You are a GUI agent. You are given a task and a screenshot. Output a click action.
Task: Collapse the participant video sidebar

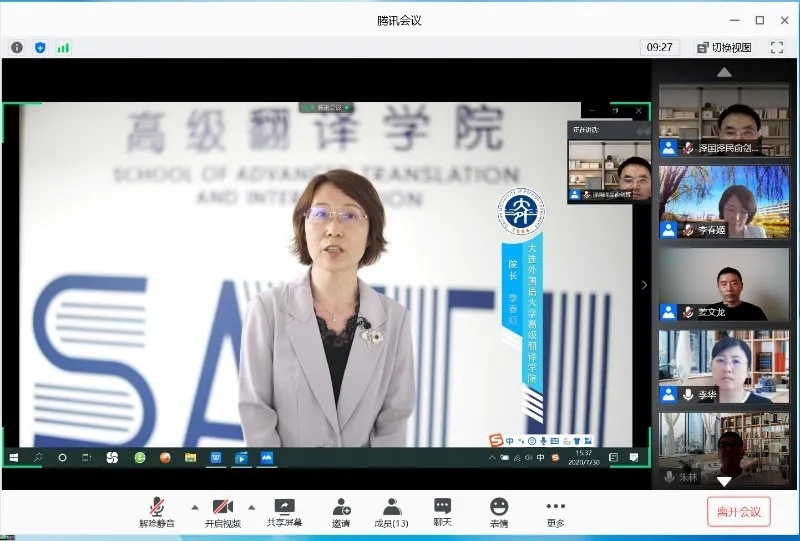coord(644,285)
